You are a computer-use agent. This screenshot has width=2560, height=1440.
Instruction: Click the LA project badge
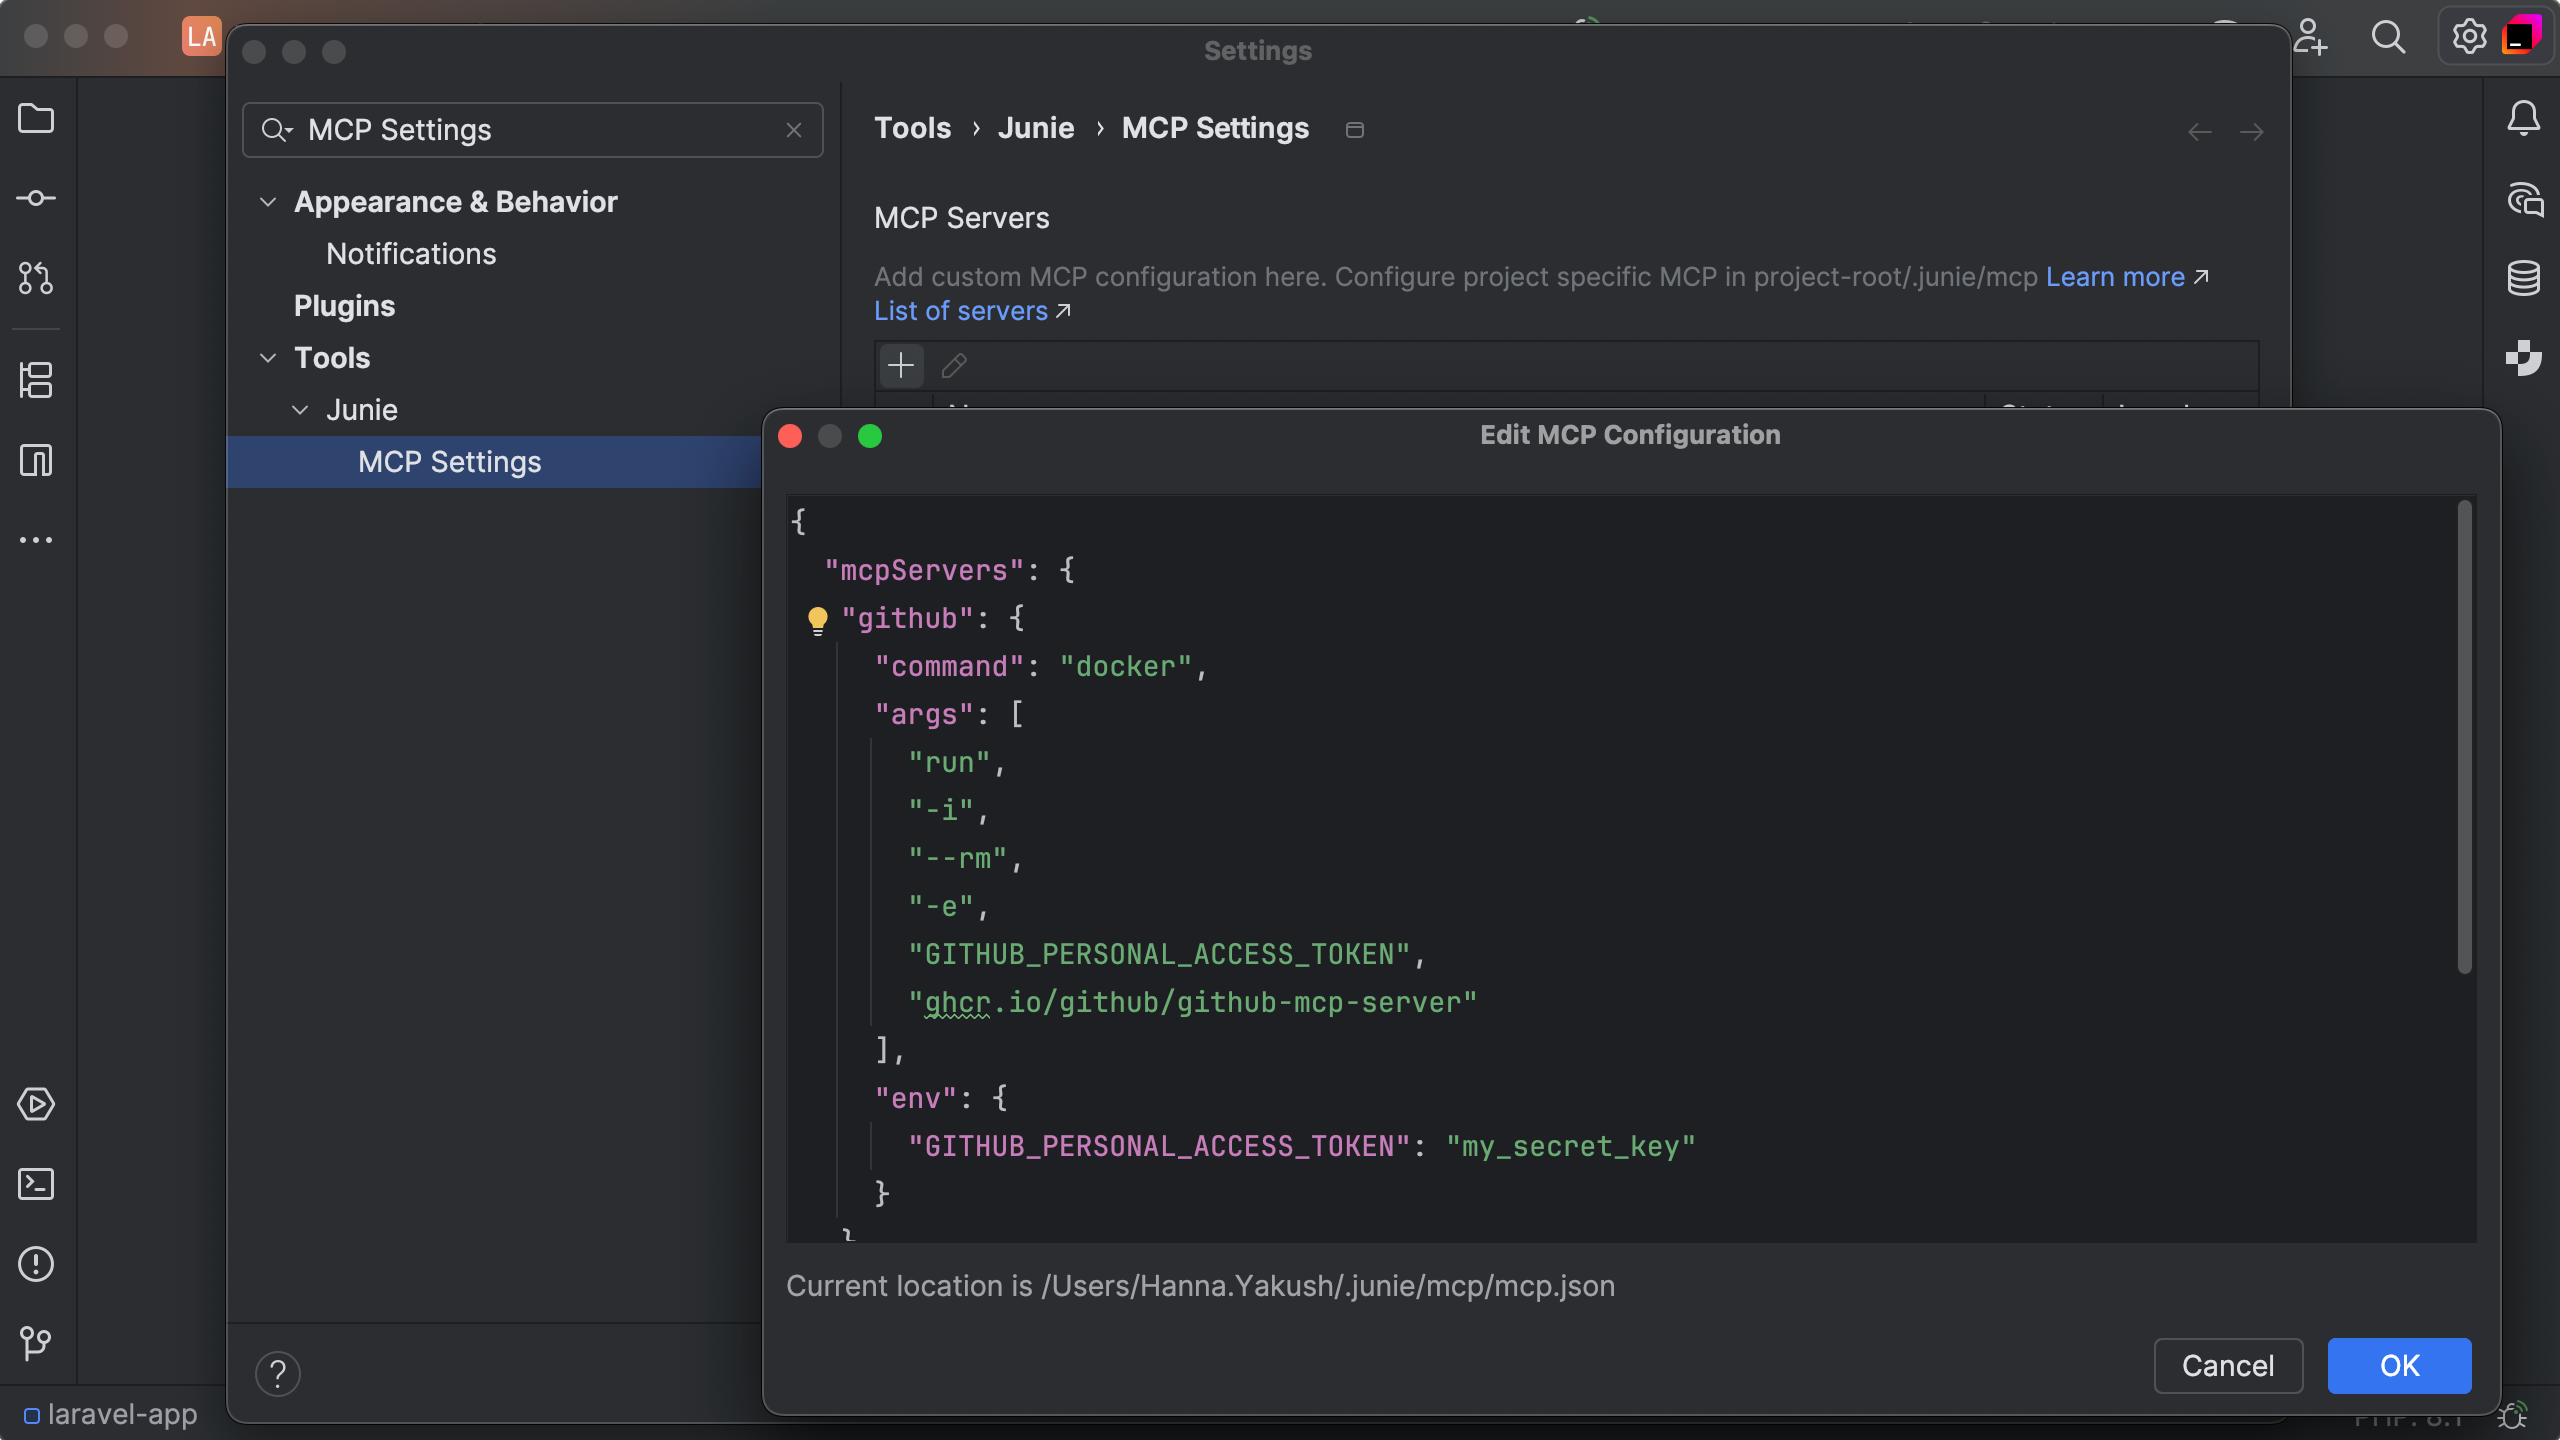coord(201,37)
